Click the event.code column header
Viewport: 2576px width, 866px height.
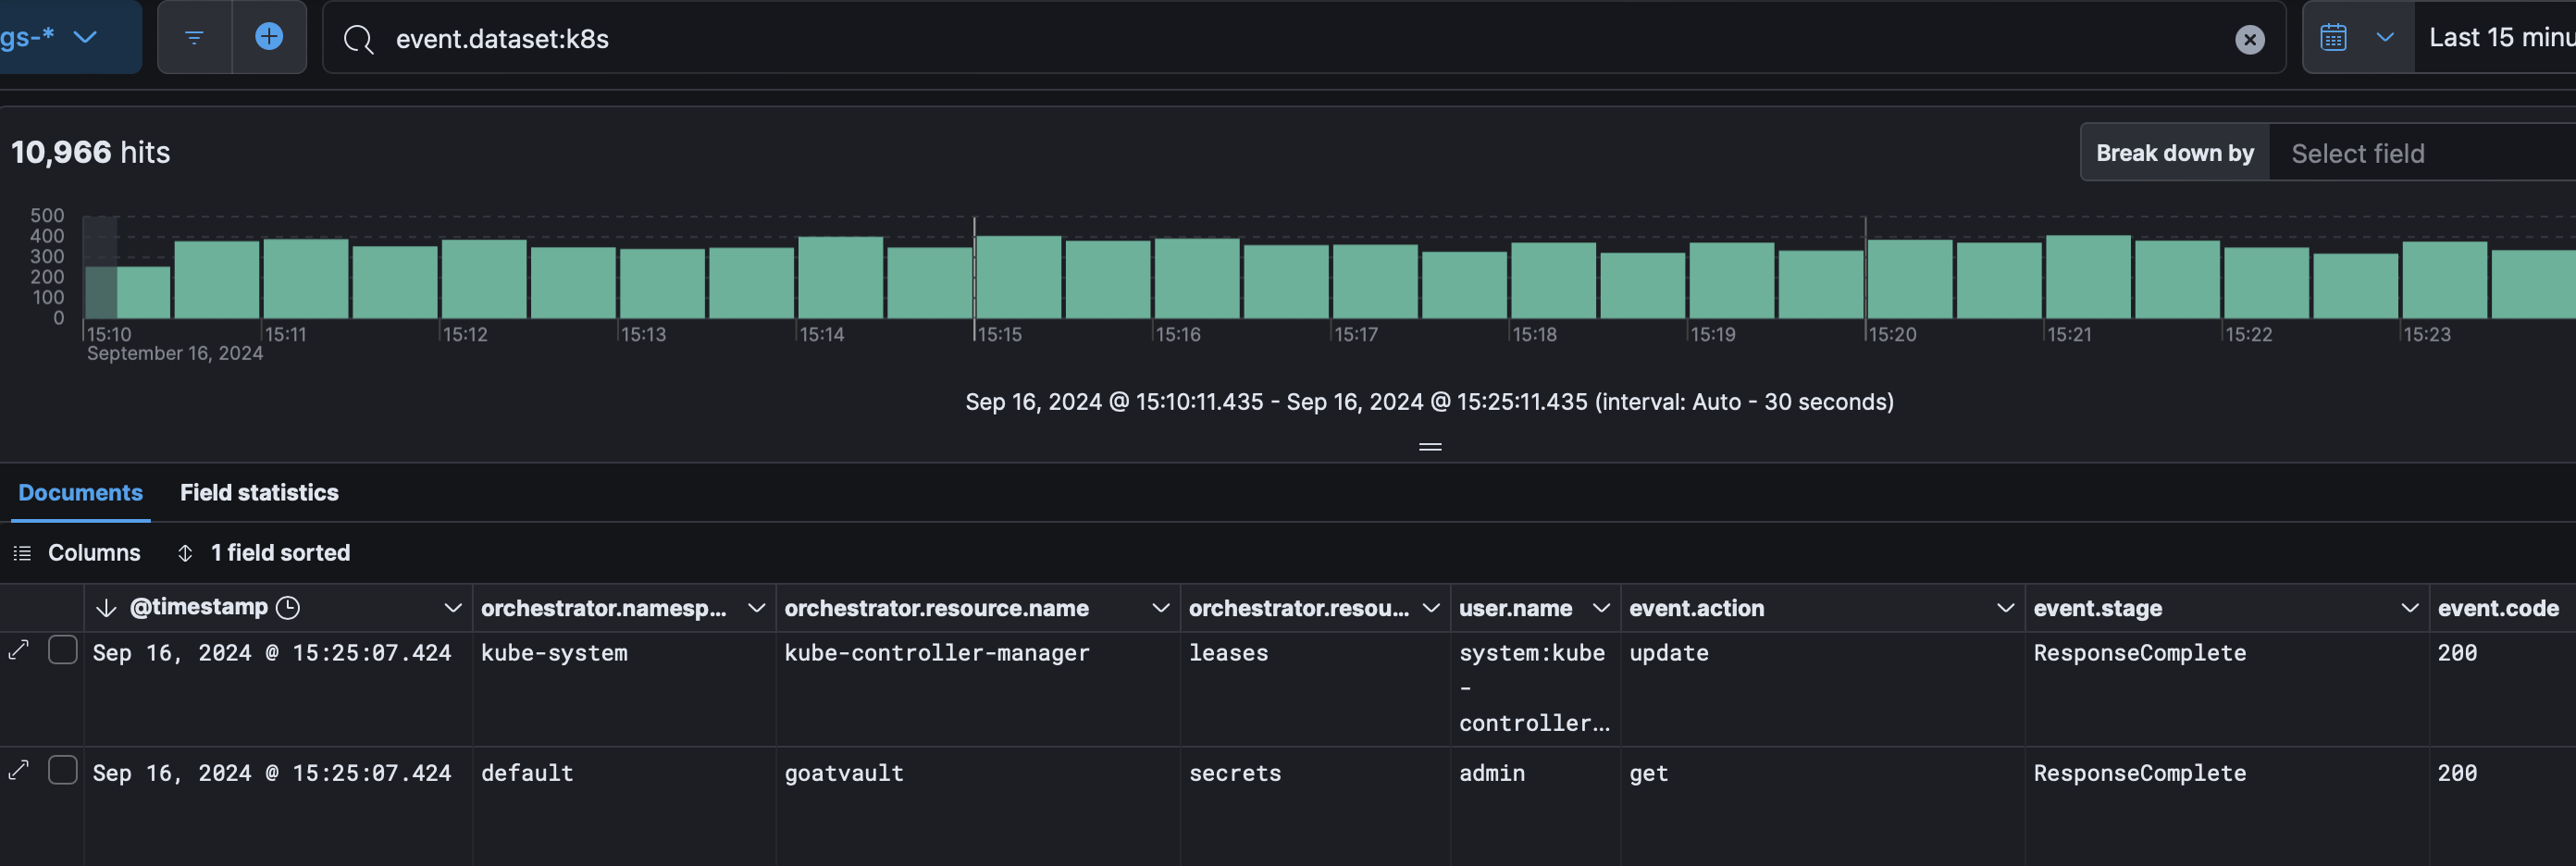click(x=2498, y=608)
